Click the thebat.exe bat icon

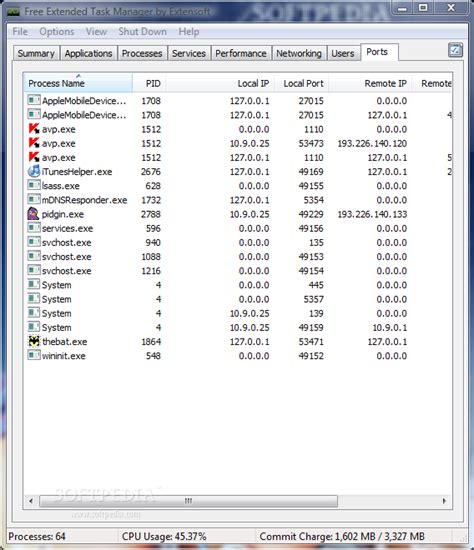click(x=34, y=341)
